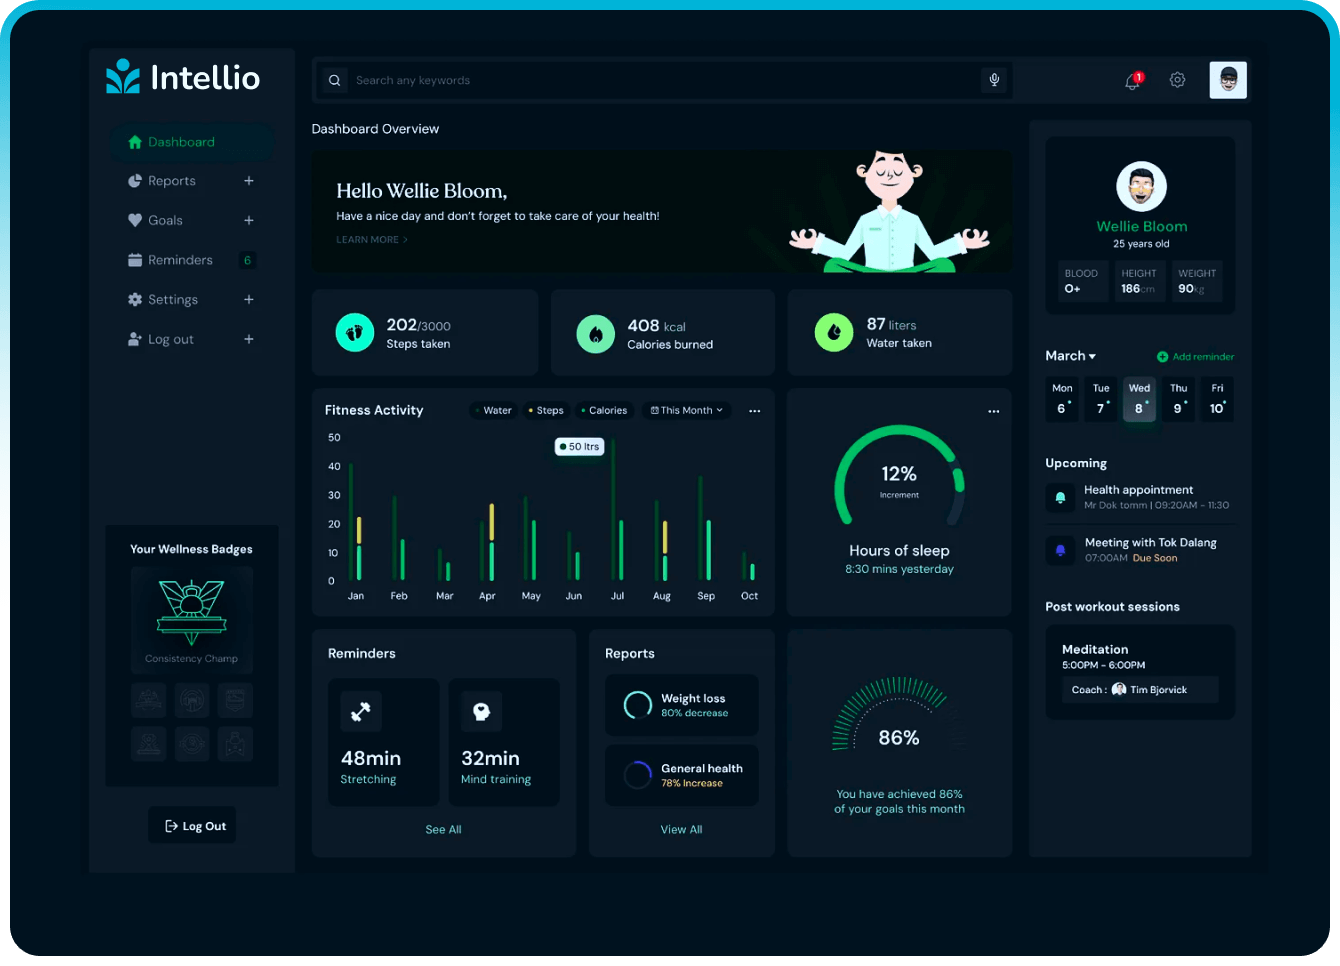This screenshot has height=966, width=1340.
Task: Click the stretching dumbbell icon in Reminders
Action: (x=361, y=711)
